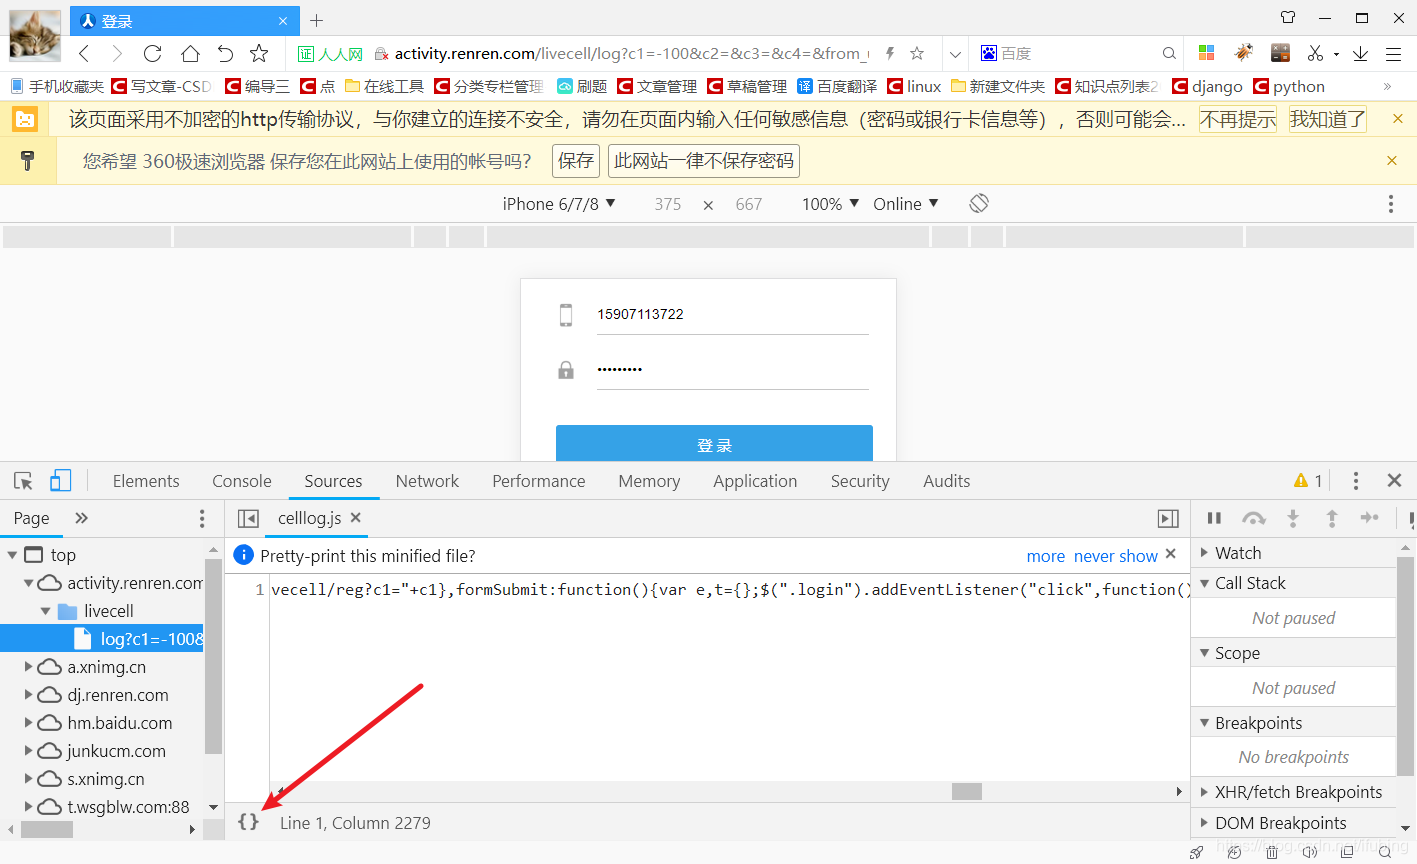The height and width of the screenshot is (864, 1417).
Task: Open DevTools customize three-dot menu
Action: pos(1356,481)
